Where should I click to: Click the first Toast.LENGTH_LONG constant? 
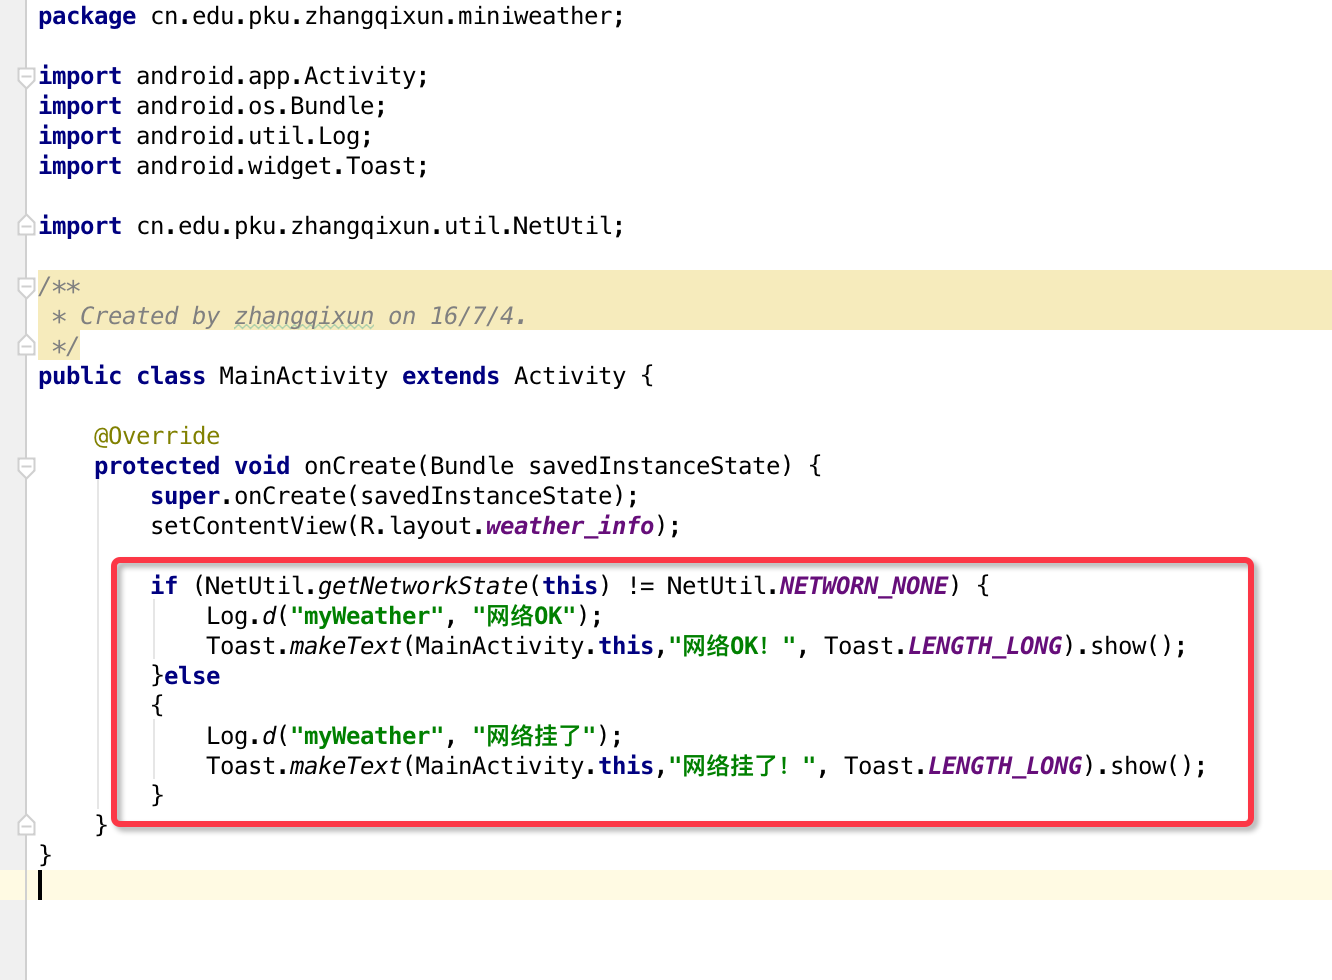pyautogui.click(x=984, y=646)
